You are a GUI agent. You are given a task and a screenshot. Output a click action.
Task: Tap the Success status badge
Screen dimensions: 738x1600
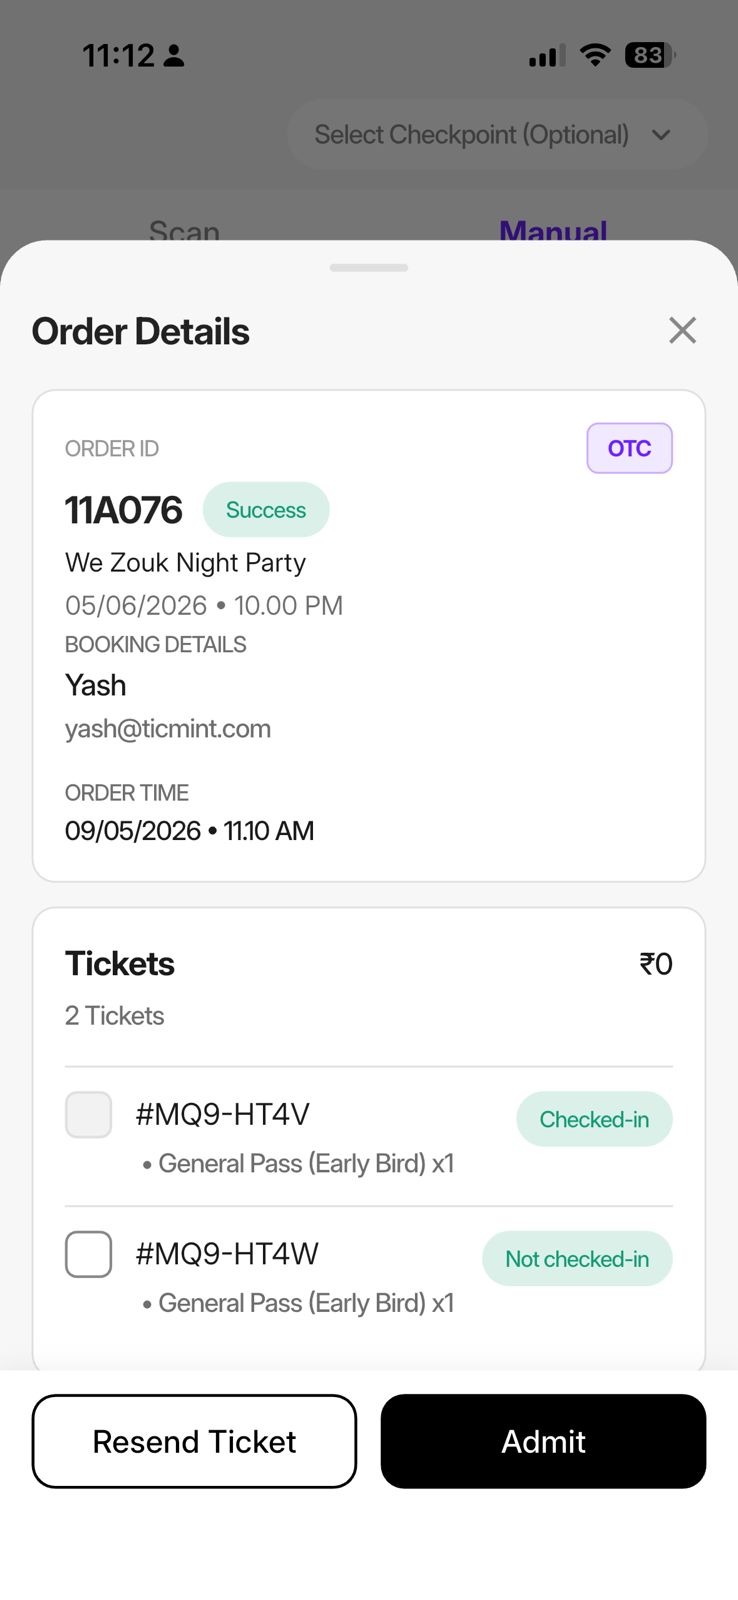click(266, 510)
